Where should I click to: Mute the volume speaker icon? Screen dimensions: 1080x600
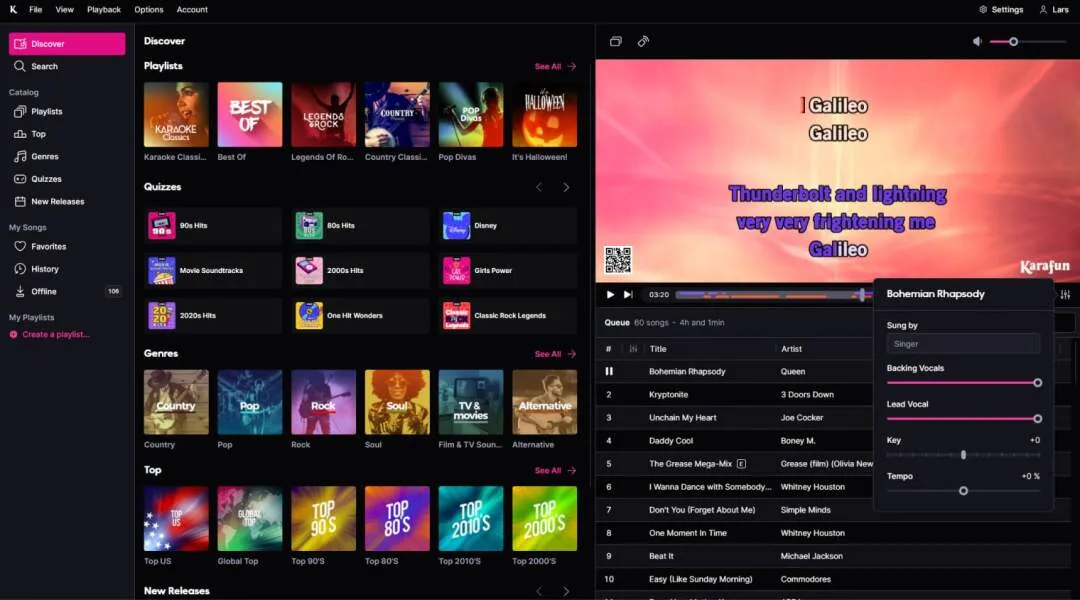977,41
